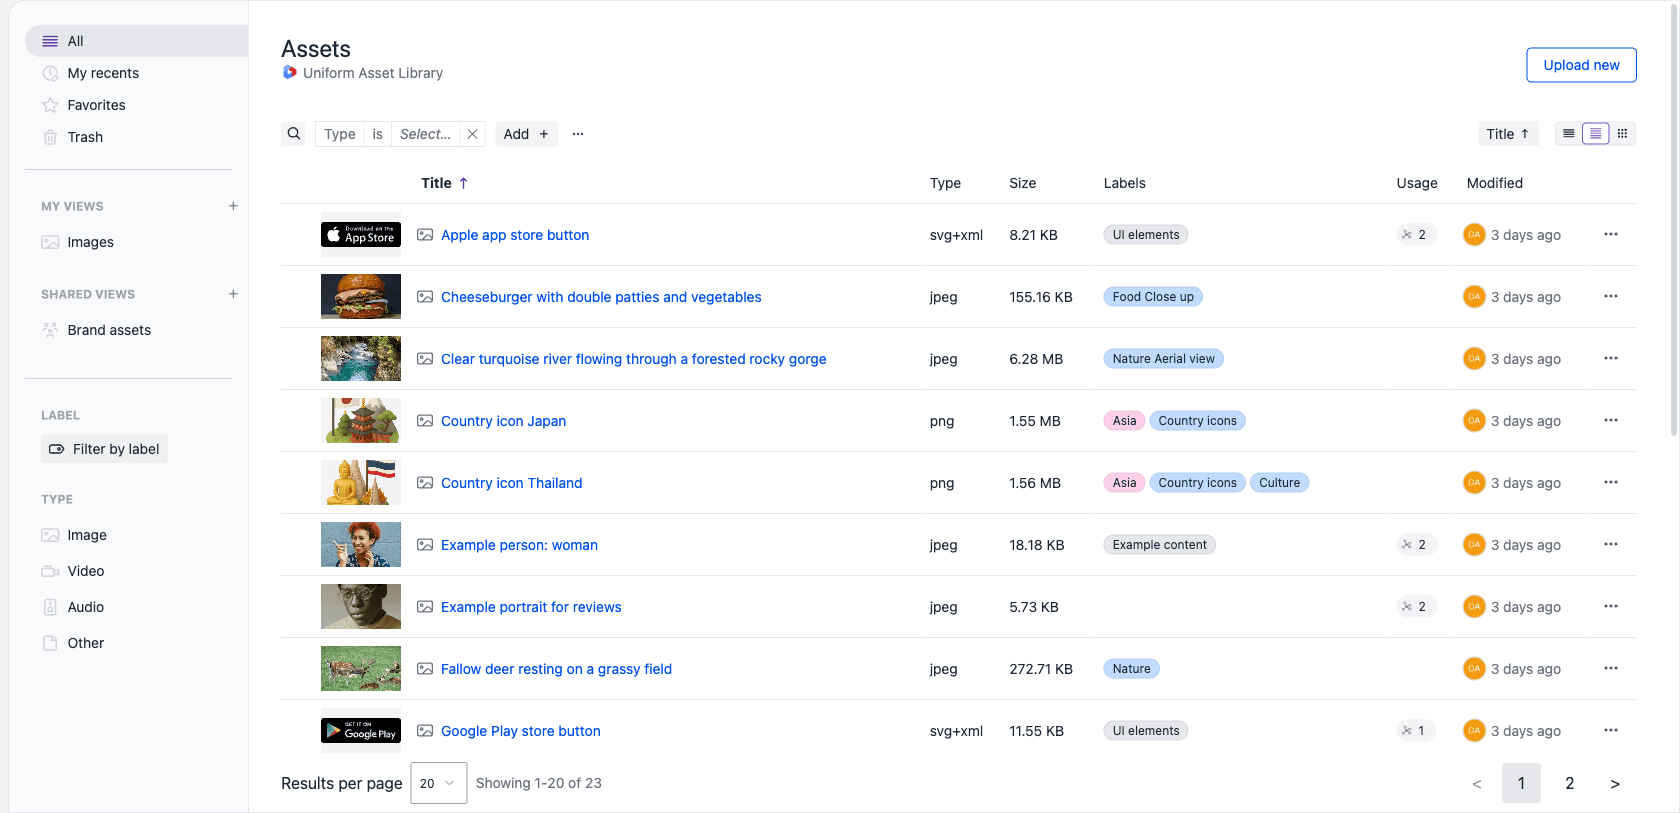Go to page 2
1680x813 pixels.
[x=1570, y=783]
